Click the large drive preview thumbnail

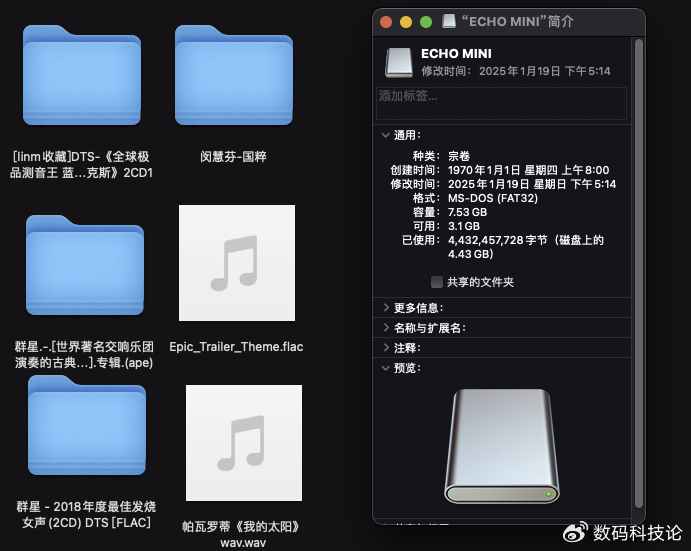coord(501,445)
